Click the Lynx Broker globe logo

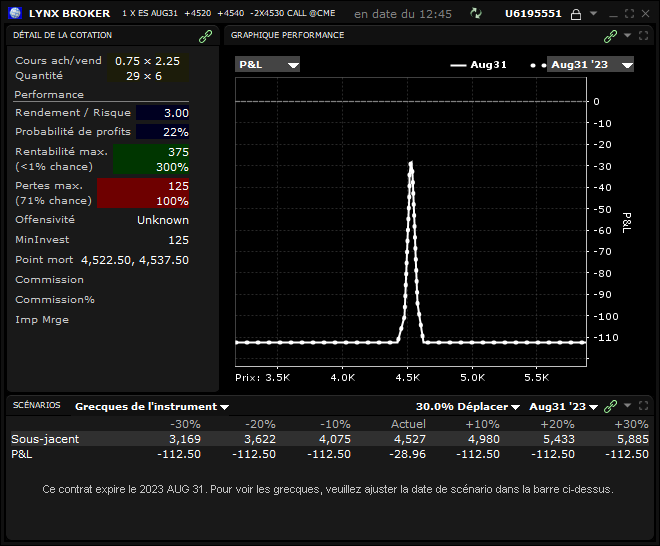[14, 13]
